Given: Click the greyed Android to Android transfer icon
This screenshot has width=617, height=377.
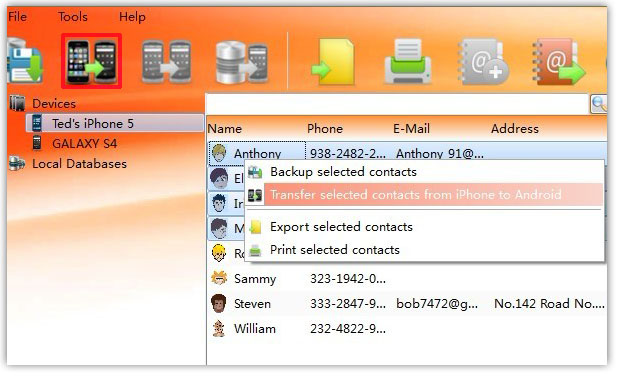Looking at the screenshot, I should tap(166, 62).
